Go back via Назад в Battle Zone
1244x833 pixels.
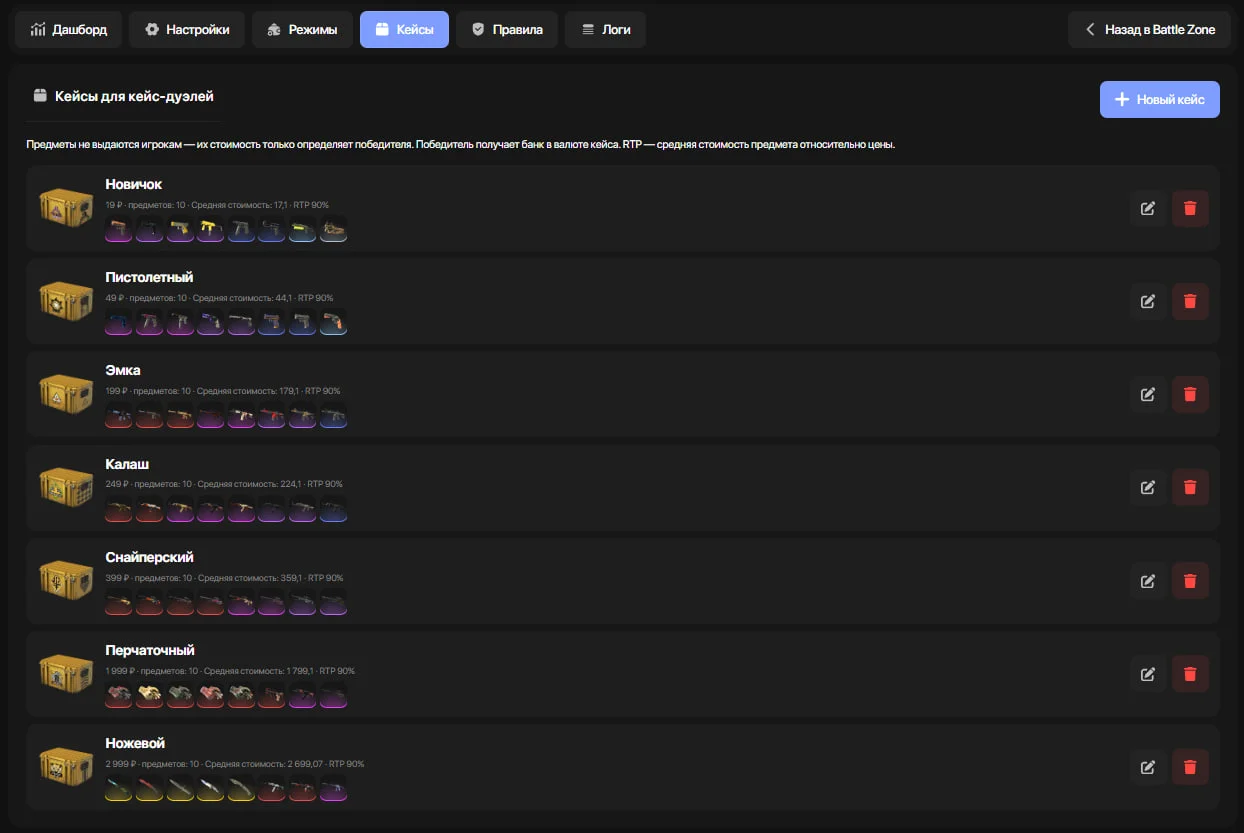1150,30
